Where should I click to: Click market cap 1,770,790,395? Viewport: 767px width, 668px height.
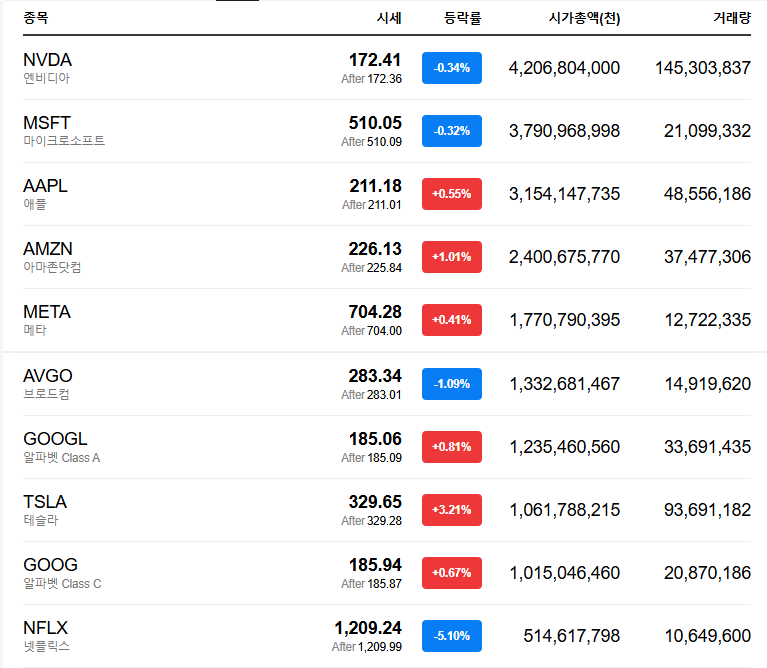565,320
